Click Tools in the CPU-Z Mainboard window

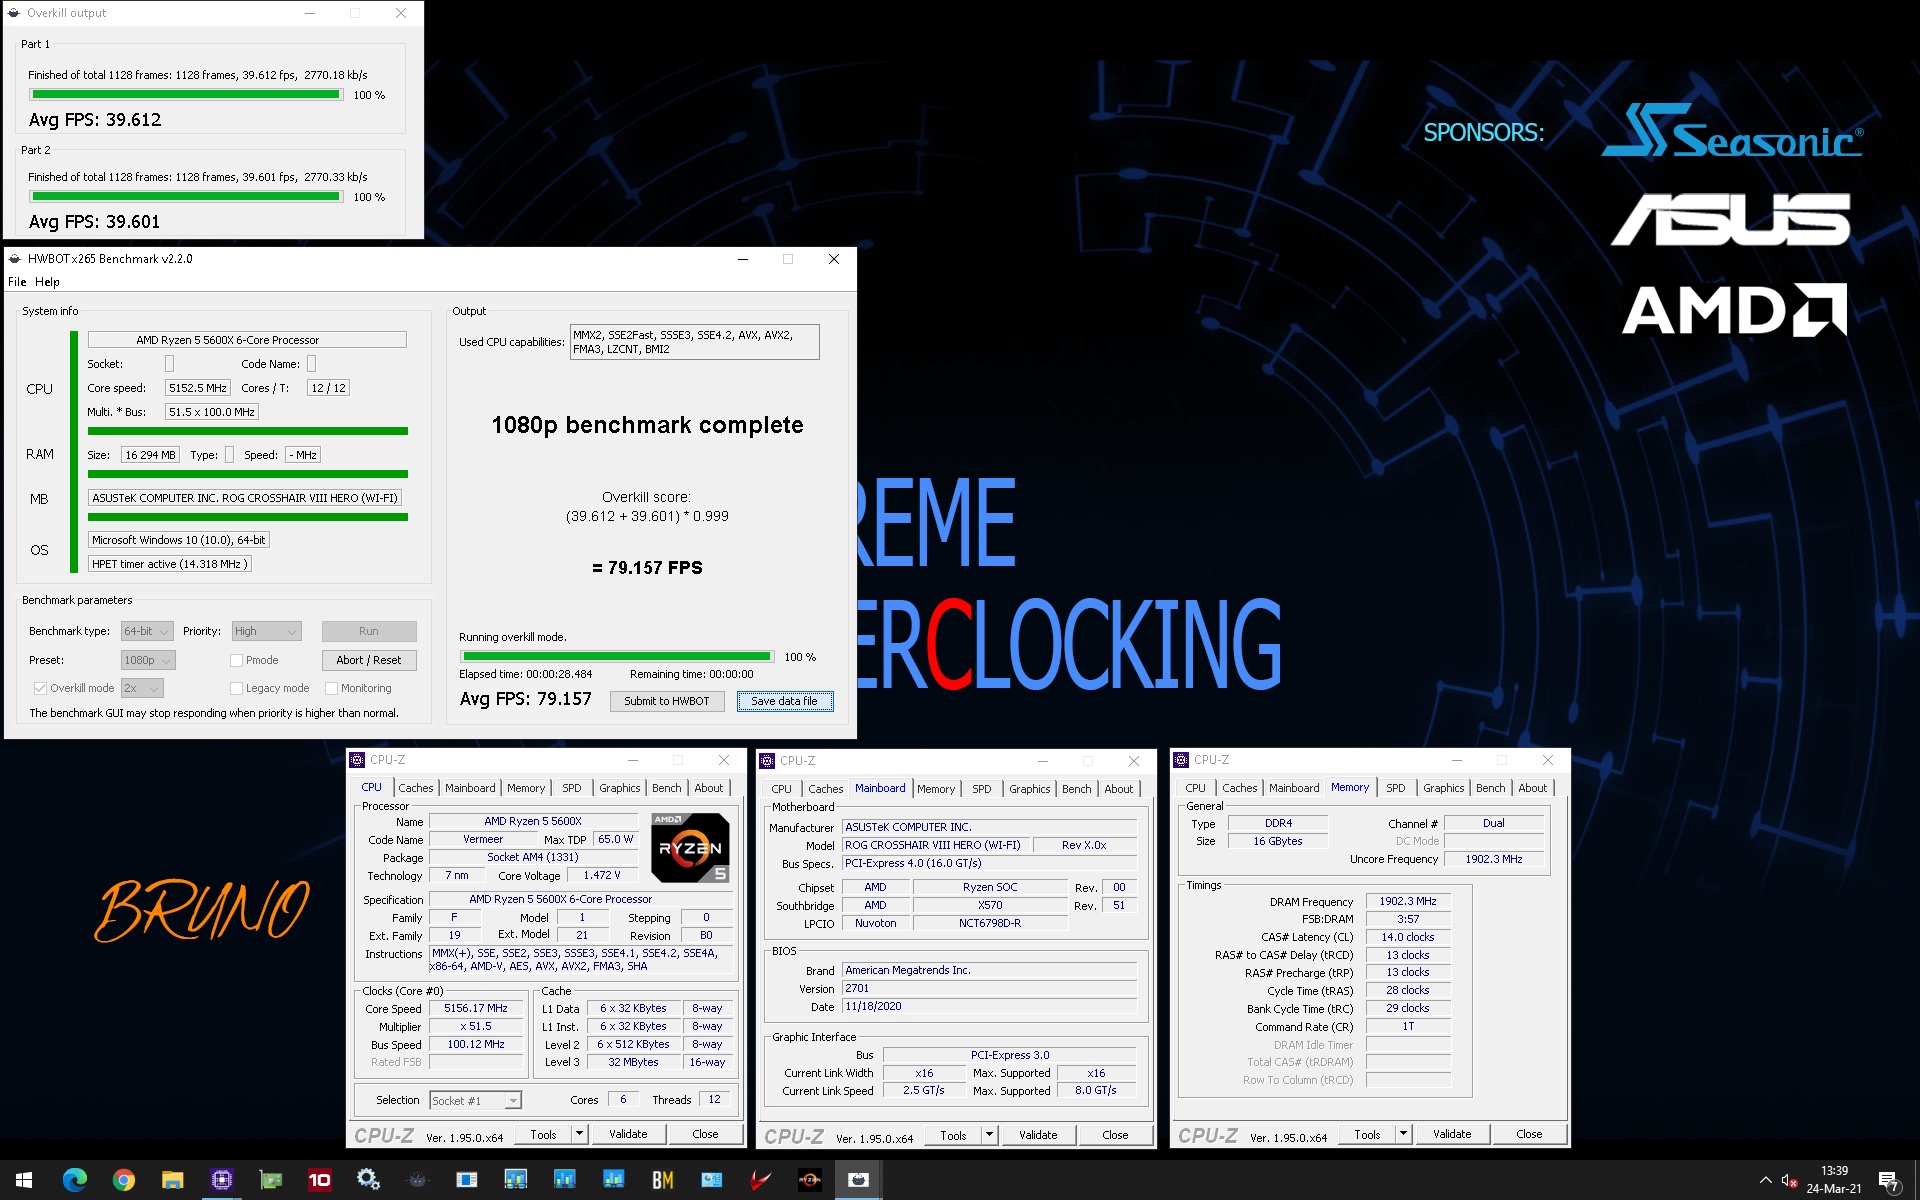953,1135
